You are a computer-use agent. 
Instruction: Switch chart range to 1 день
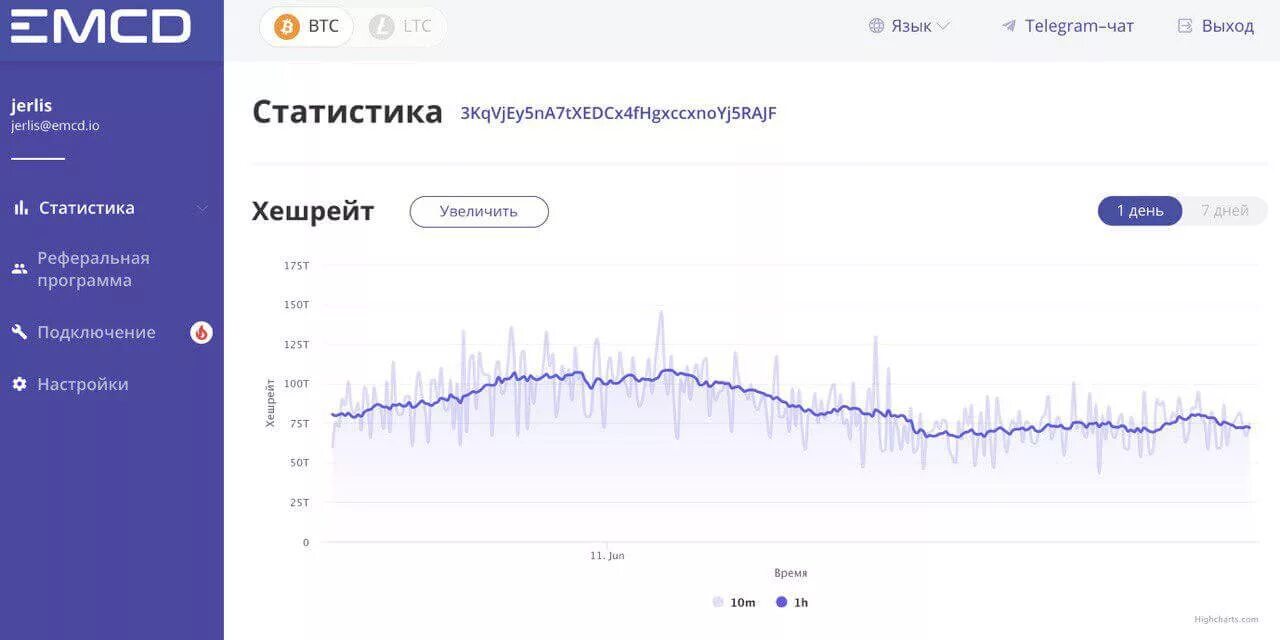[1140, 211]
